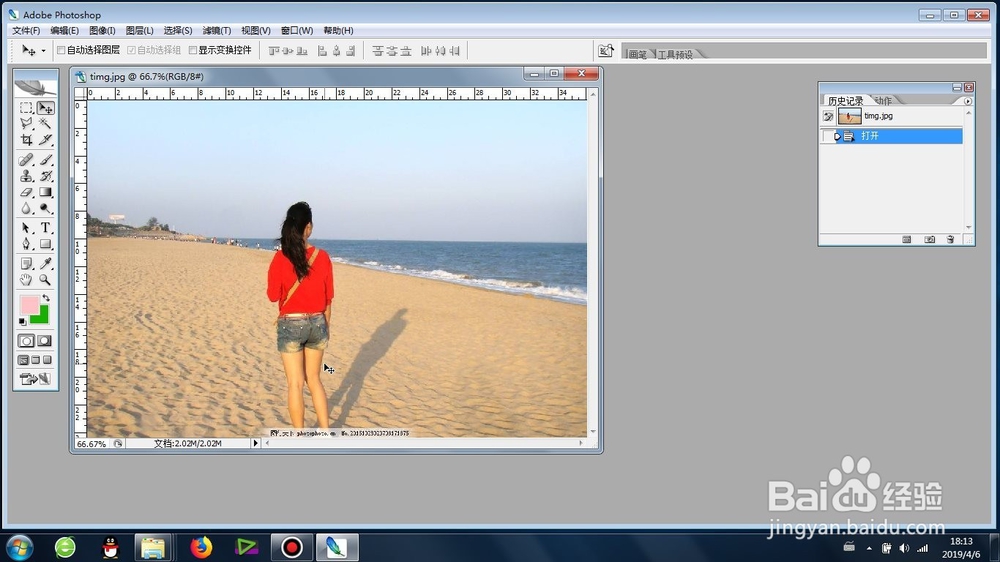Select the Crop tool
Image resolution: width=1000 pixels, height=562 pixels.
point(26,139)
